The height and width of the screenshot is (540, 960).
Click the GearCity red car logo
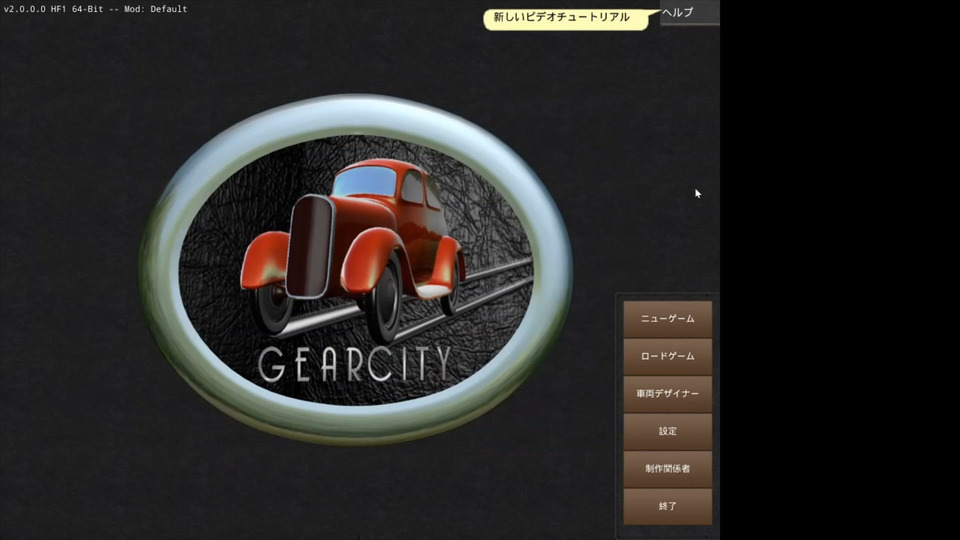coord(356,269)
